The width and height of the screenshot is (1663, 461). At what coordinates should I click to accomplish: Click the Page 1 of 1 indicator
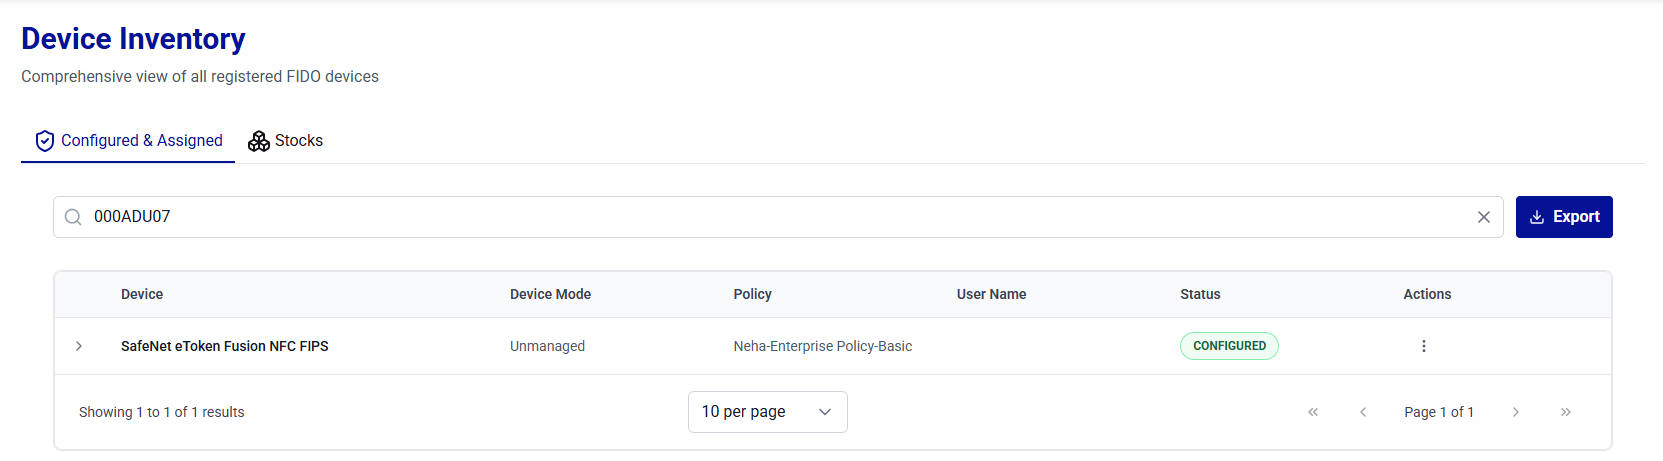click(x=1439, y=412)
